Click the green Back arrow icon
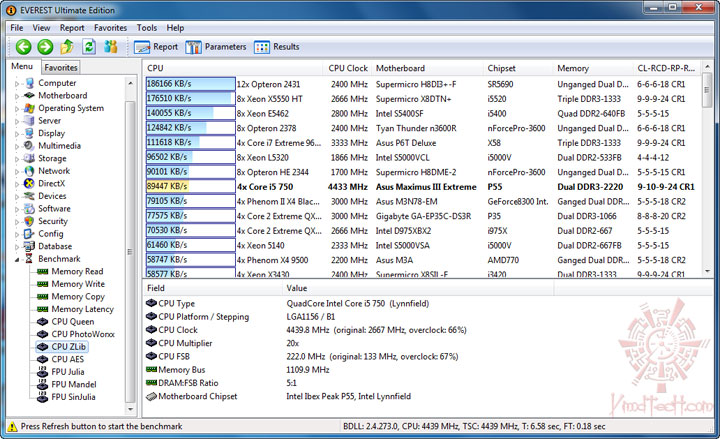 23,46
